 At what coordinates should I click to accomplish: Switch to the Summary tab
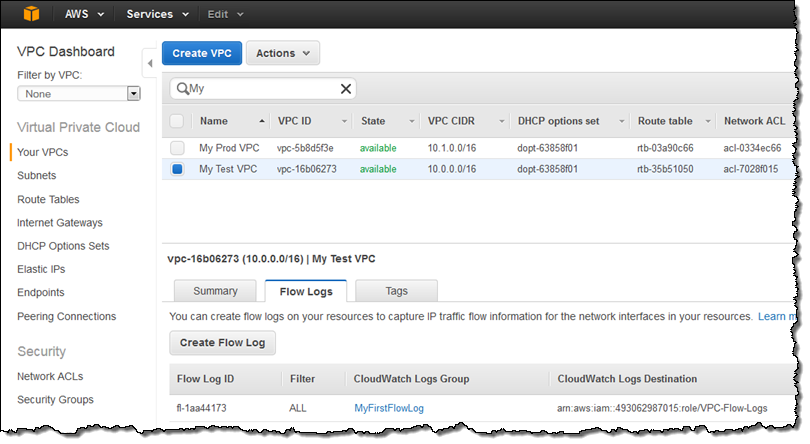click(215, 291)
